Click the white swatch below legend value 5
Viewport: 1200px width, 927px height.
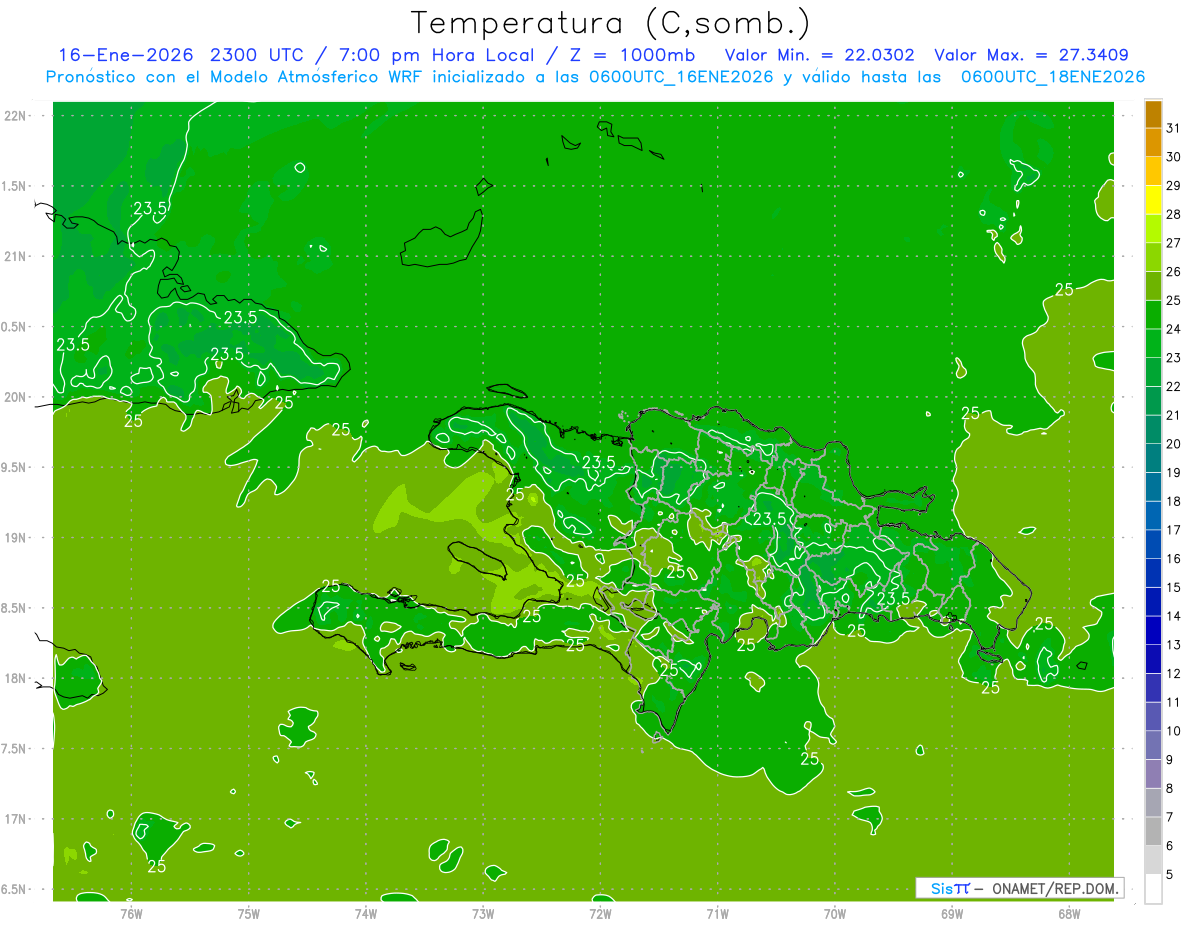tap(1153, 889)
